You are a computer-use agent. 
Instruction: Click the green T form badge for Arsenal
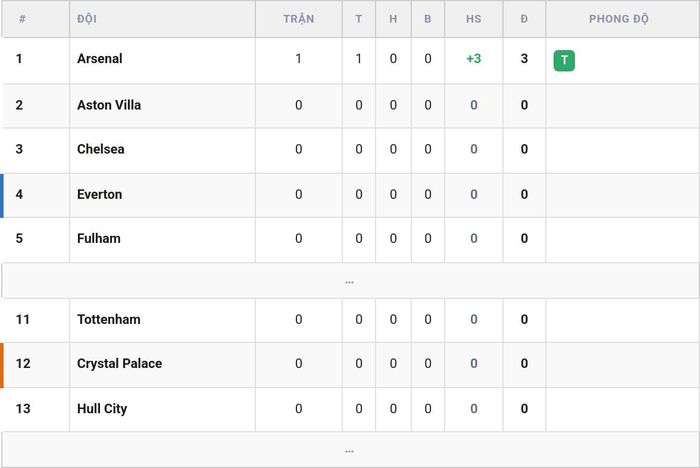(564, 60)
